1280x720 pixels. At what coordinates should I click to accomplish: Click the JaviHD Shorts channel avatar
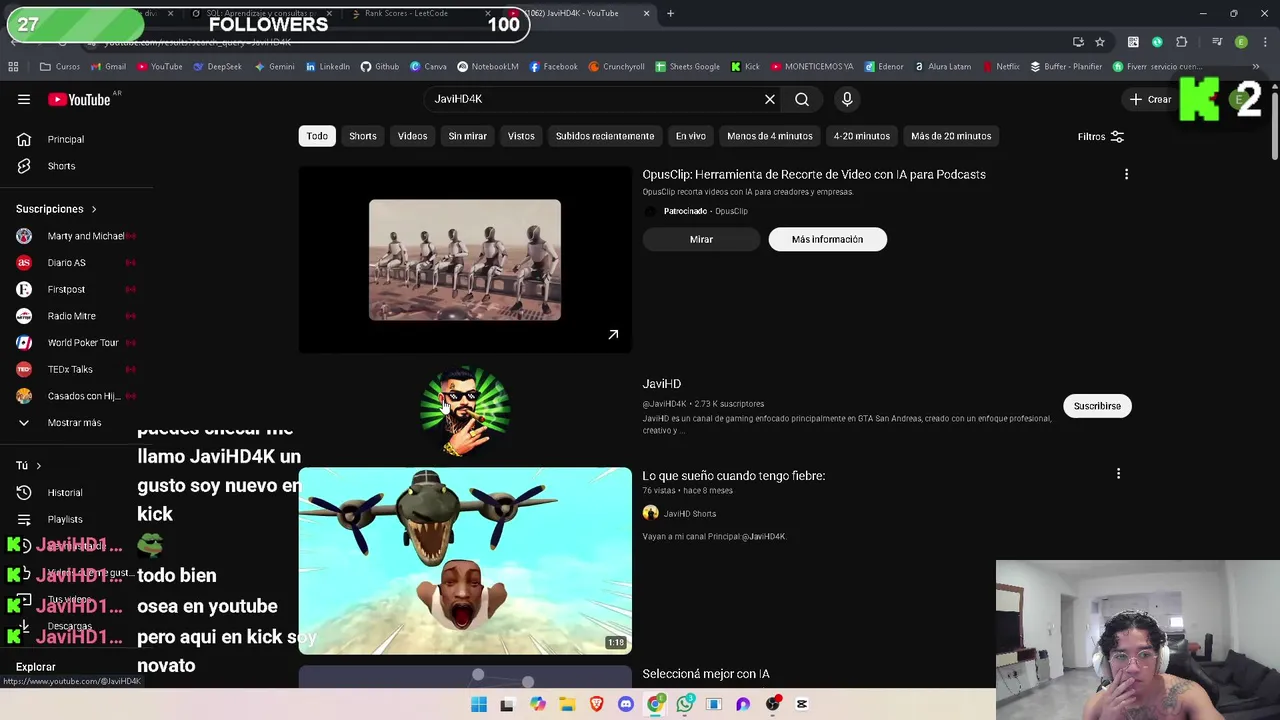pyautogui.click(x=651, y=513)
